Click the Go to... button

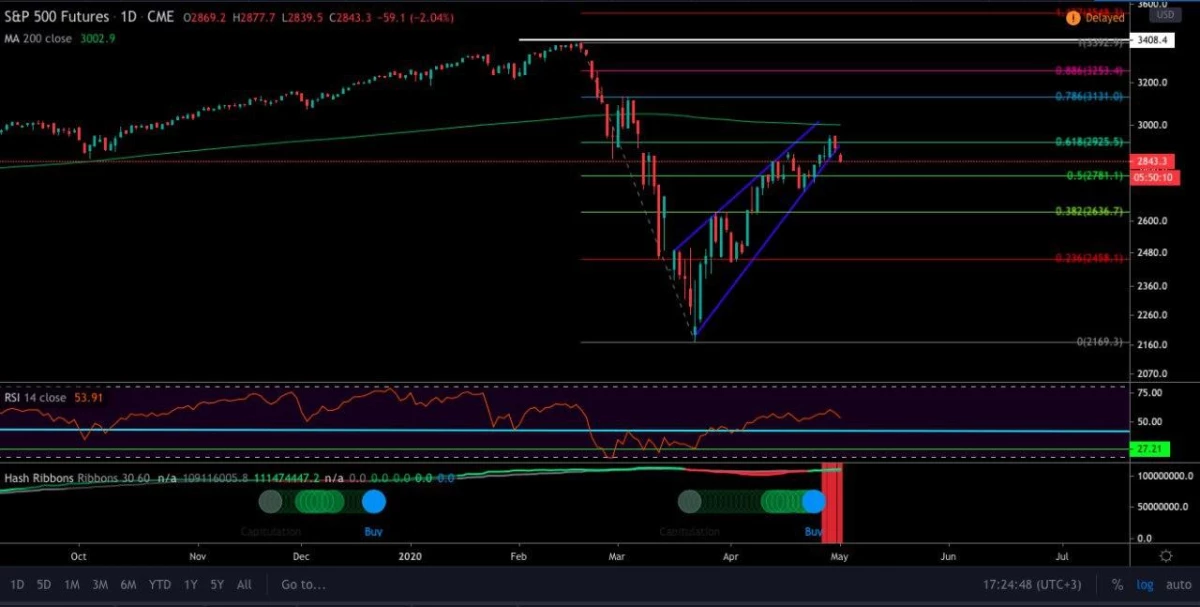coord(303,584)
